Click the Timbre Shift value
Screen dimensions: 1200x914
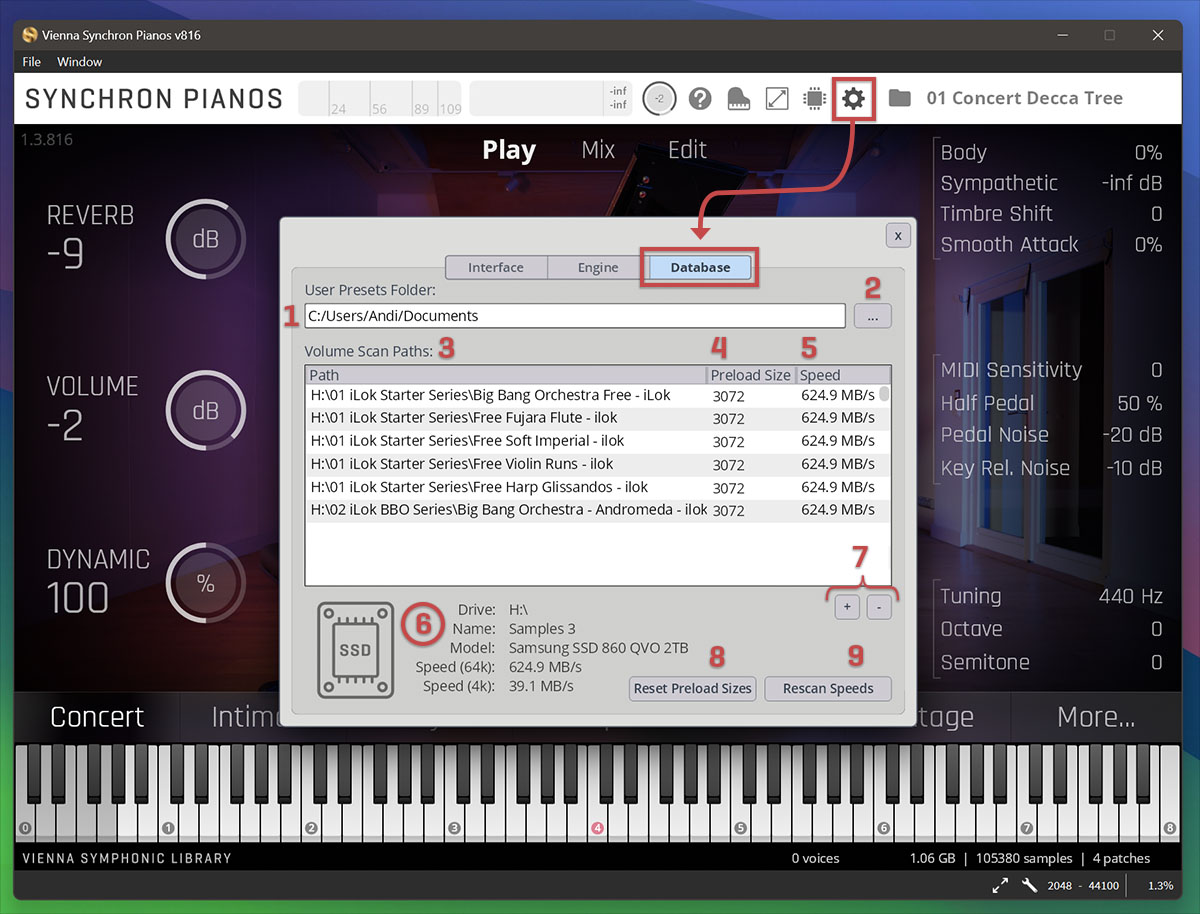coord(1156,214)
